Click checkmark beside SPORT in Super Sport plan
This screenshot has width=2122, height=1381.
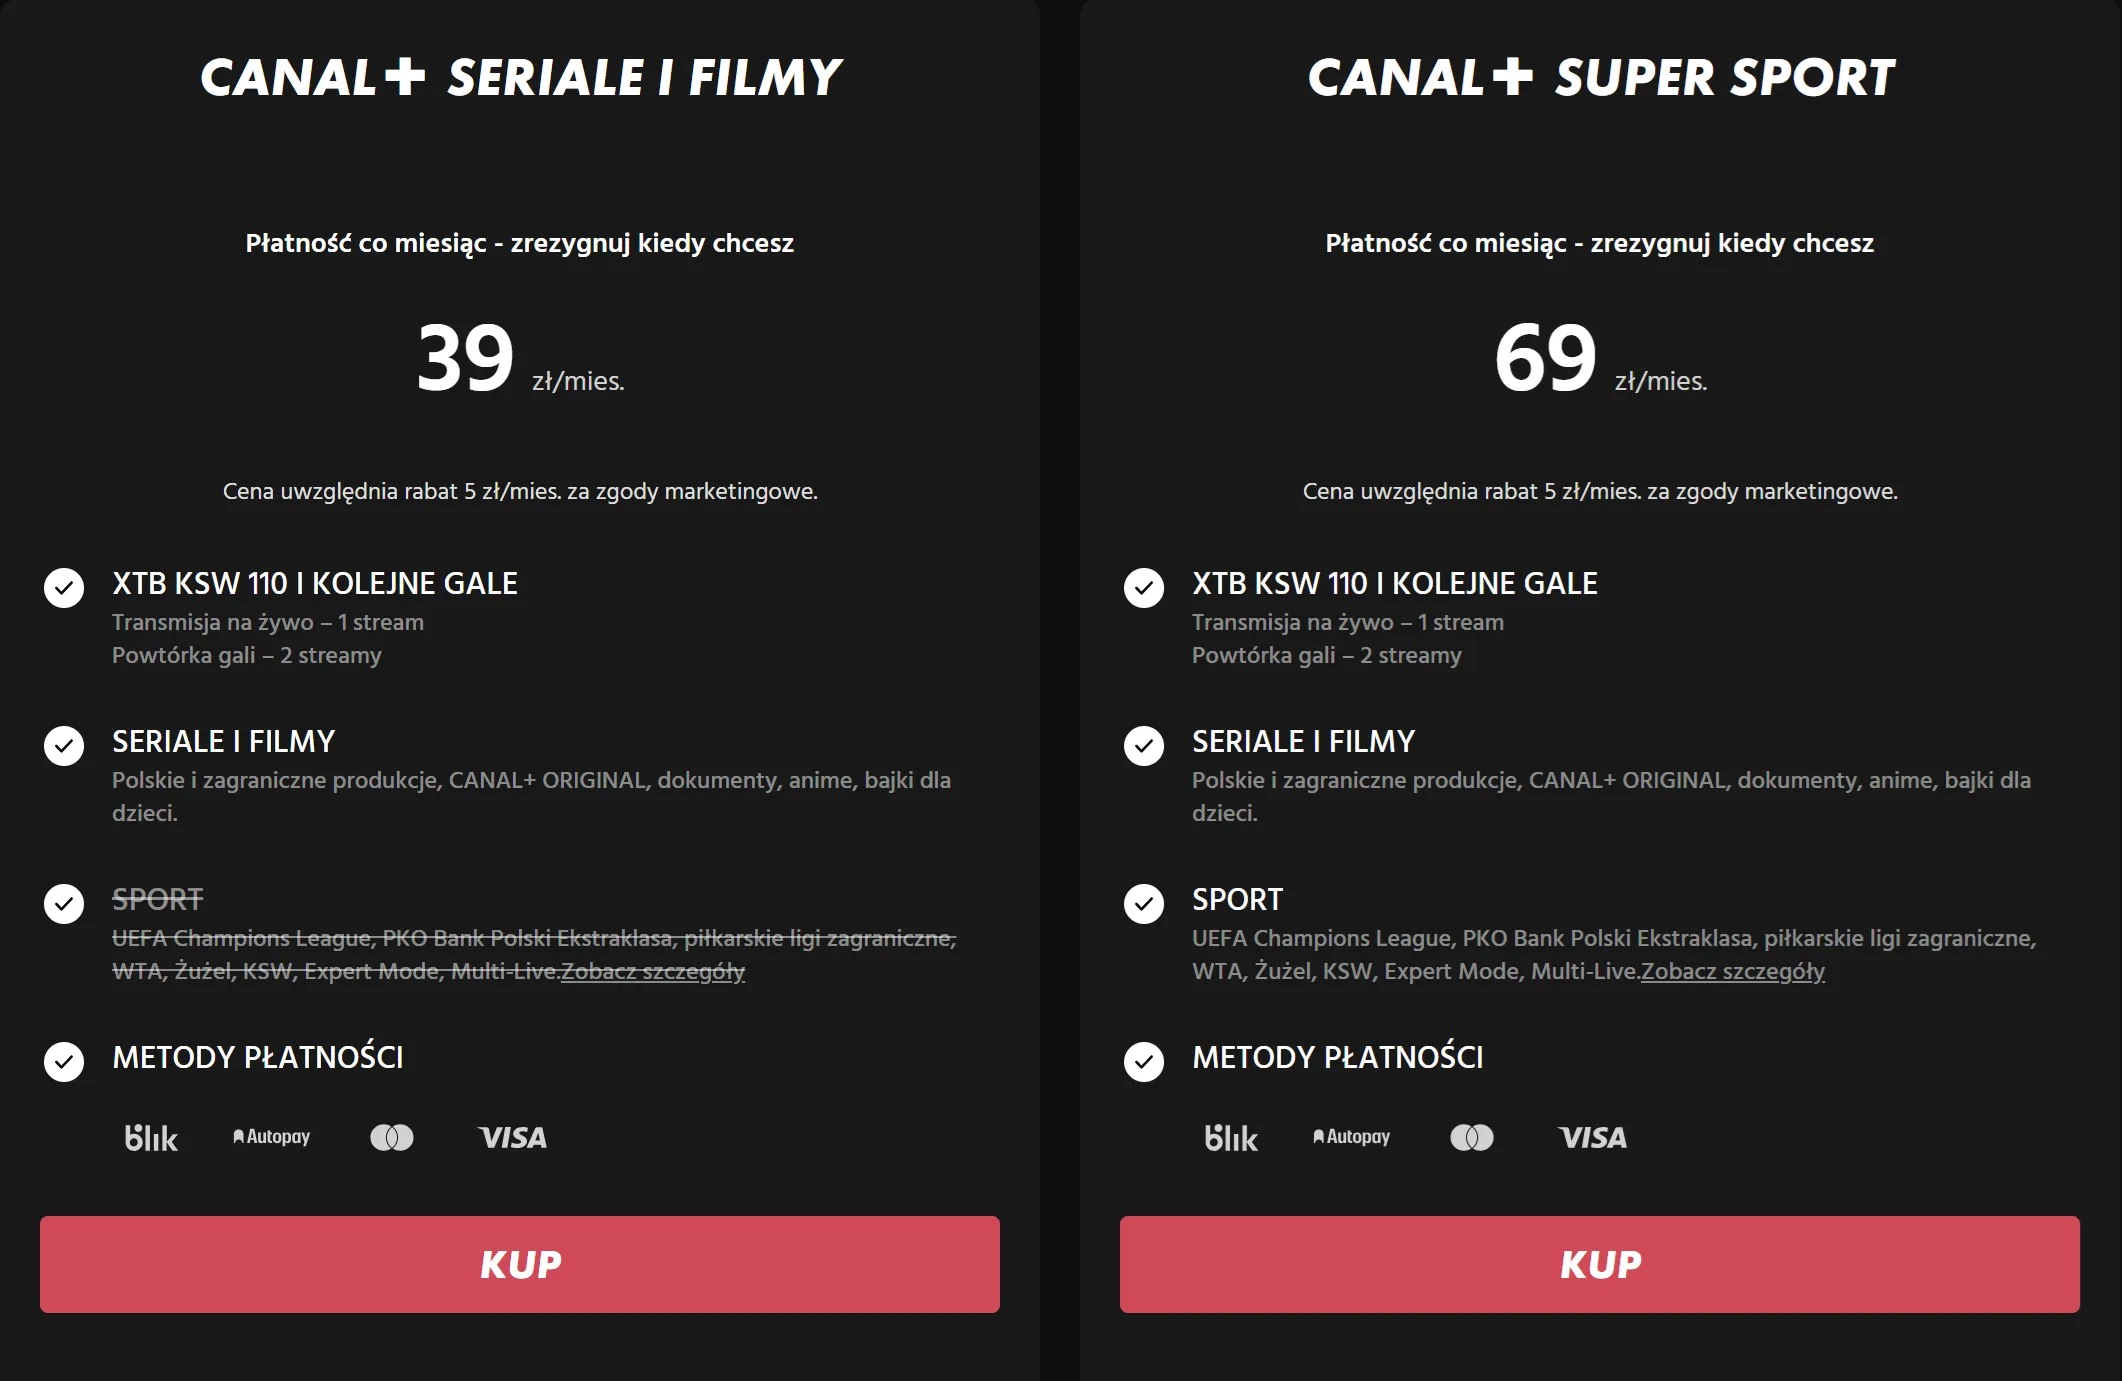coord(1144,904)
